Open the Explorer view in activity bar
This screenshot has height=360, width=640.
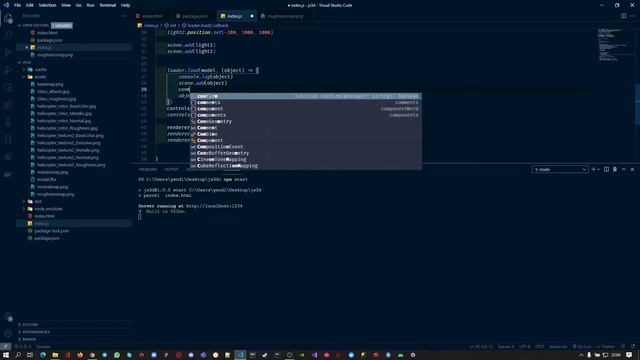8,18
